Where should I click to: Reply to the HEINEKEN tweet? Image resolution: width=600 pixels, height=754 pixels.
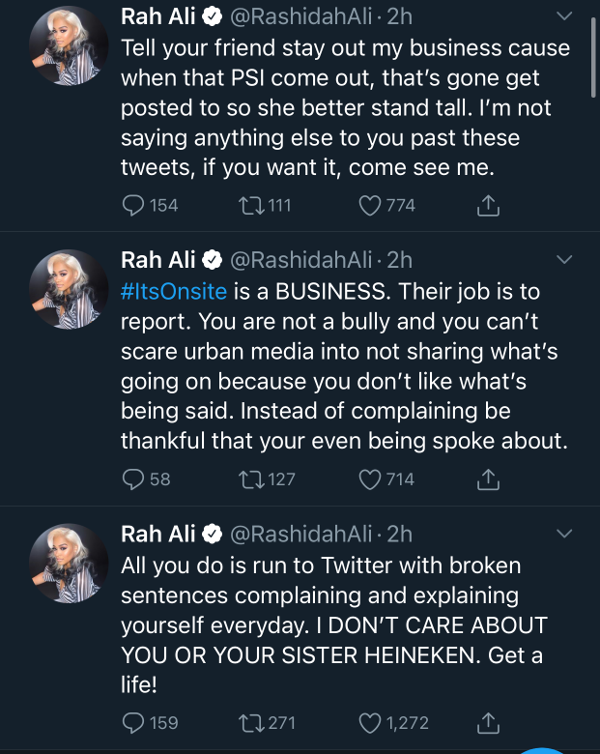pos(133,722)
